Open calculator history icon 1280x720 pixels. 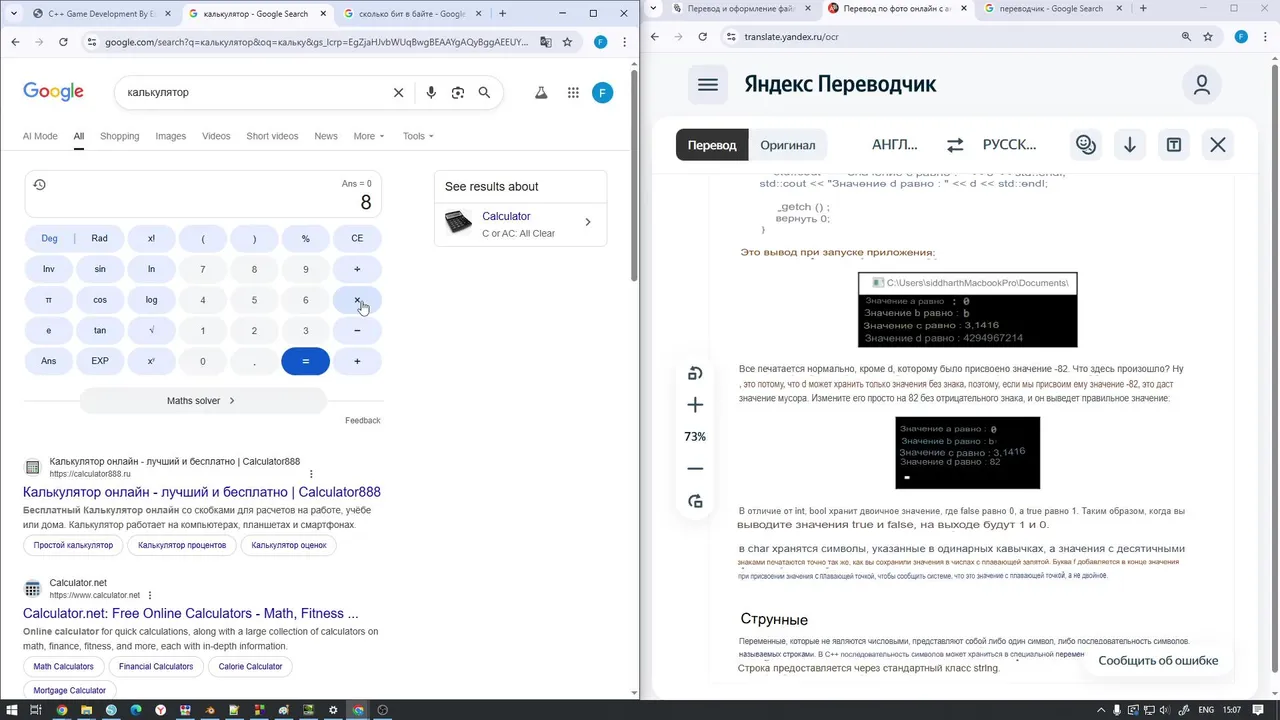(39, 185)
